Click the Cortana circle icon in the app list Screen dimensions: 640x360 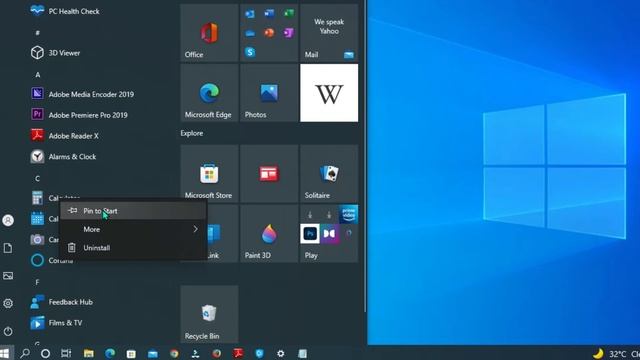(37, 260)
